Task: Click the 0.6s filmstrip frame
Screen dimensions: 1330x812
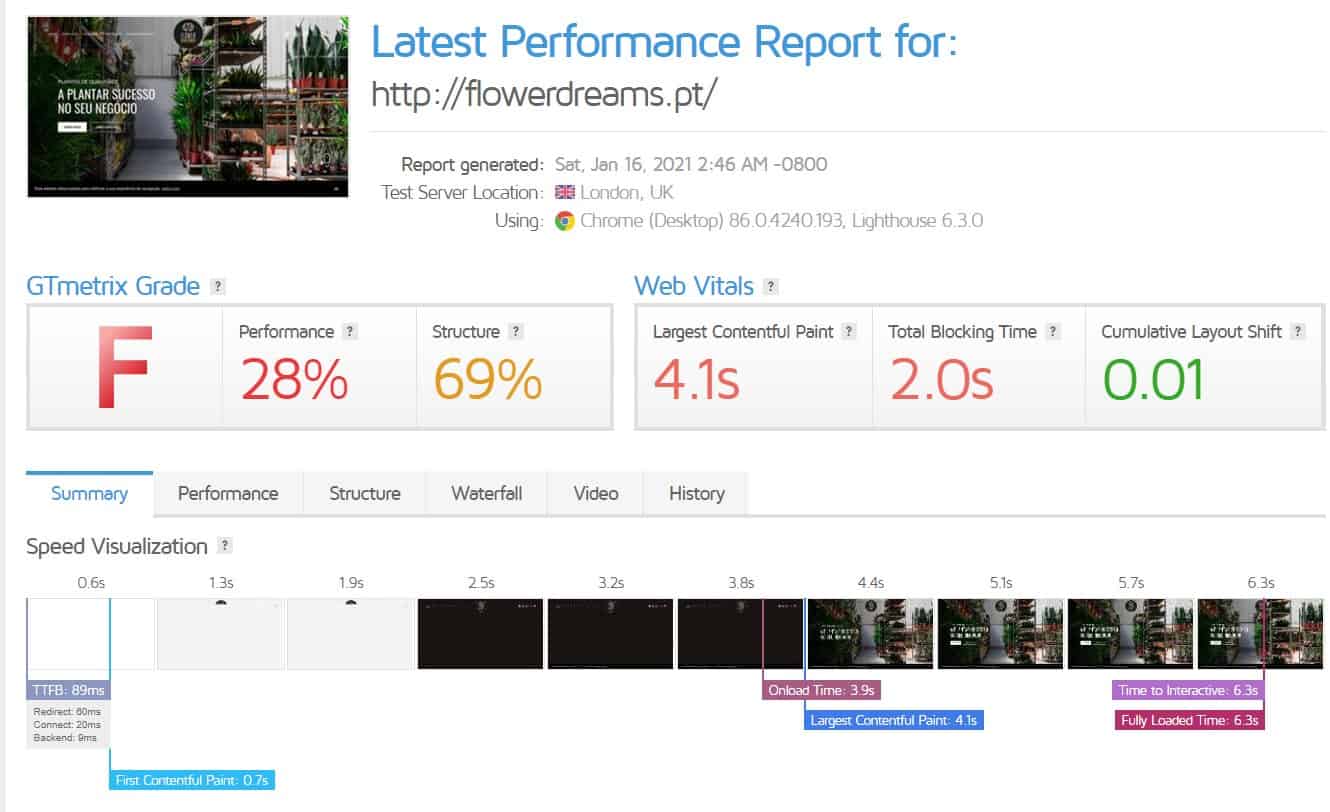Action: (x=91, y=634)
